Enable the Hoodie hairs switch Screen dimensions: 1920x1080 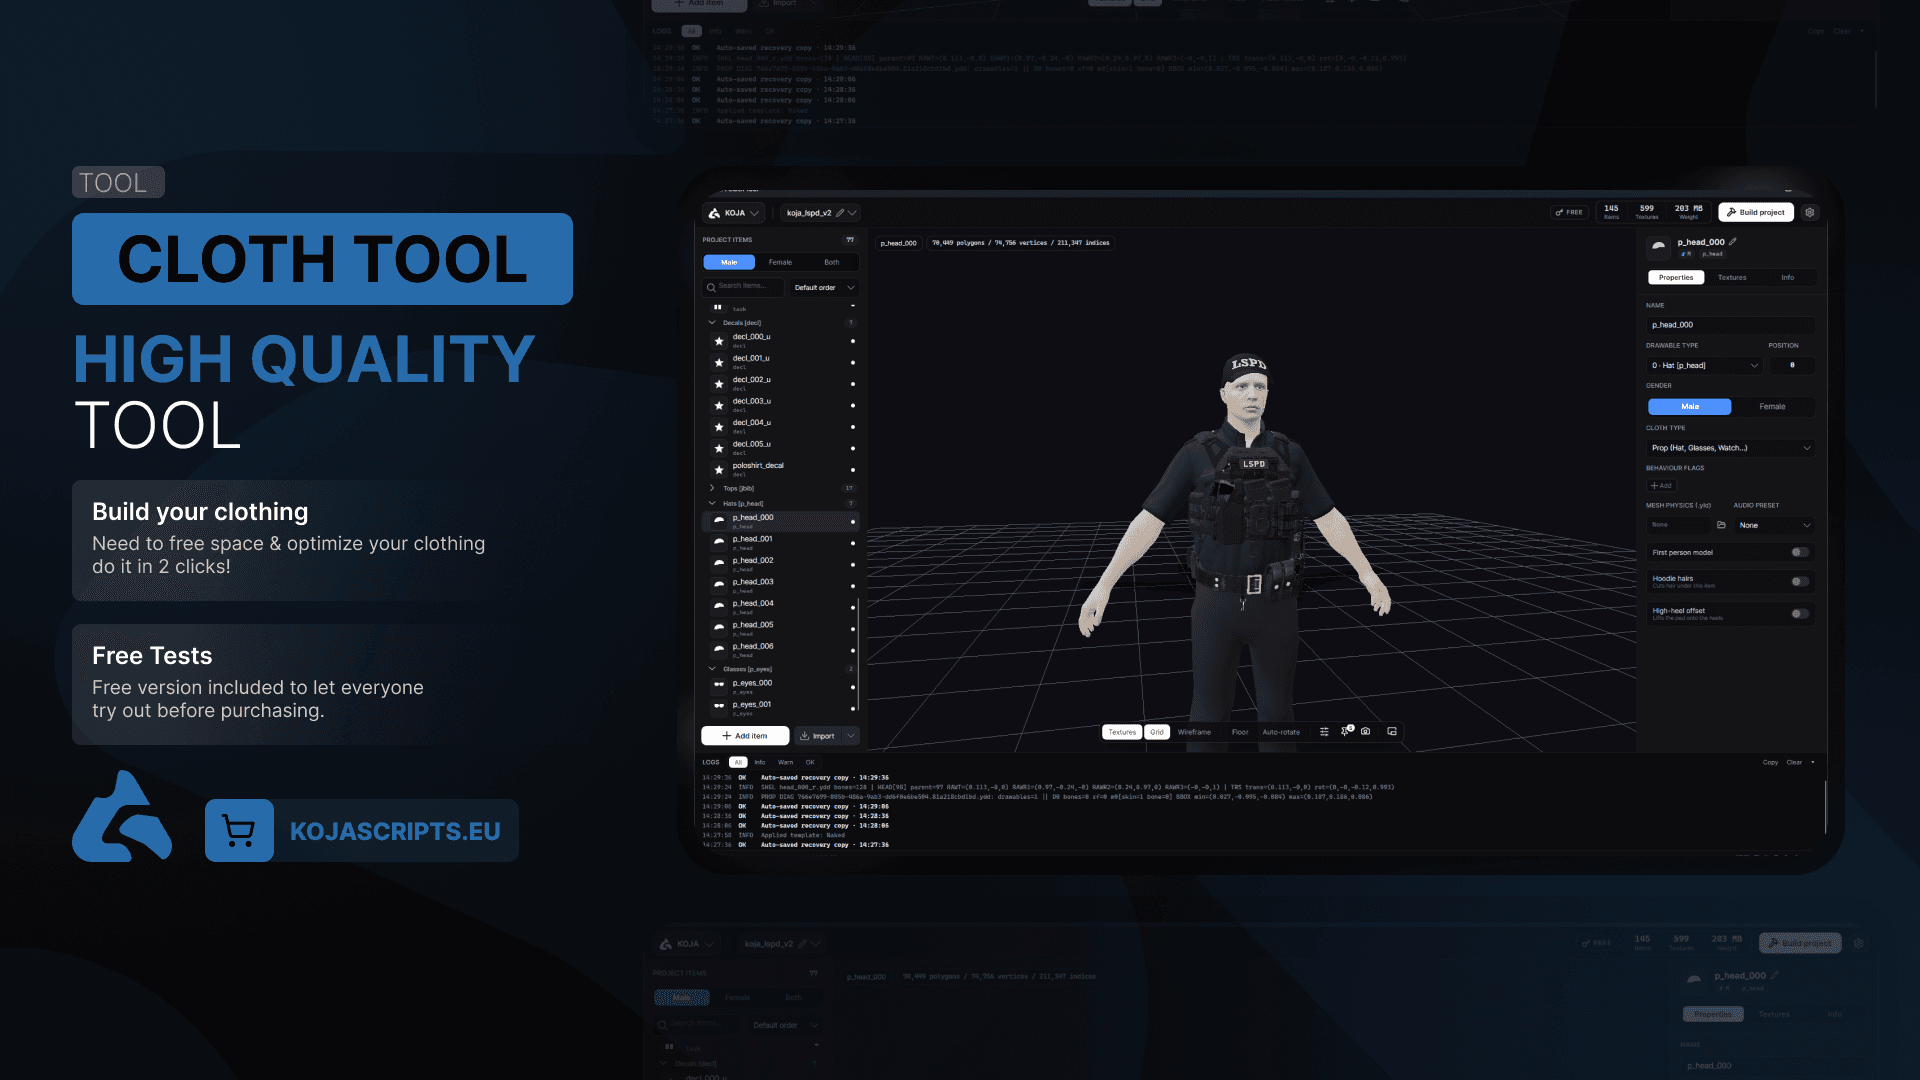pyautogui.click(x=1799, y=581)
